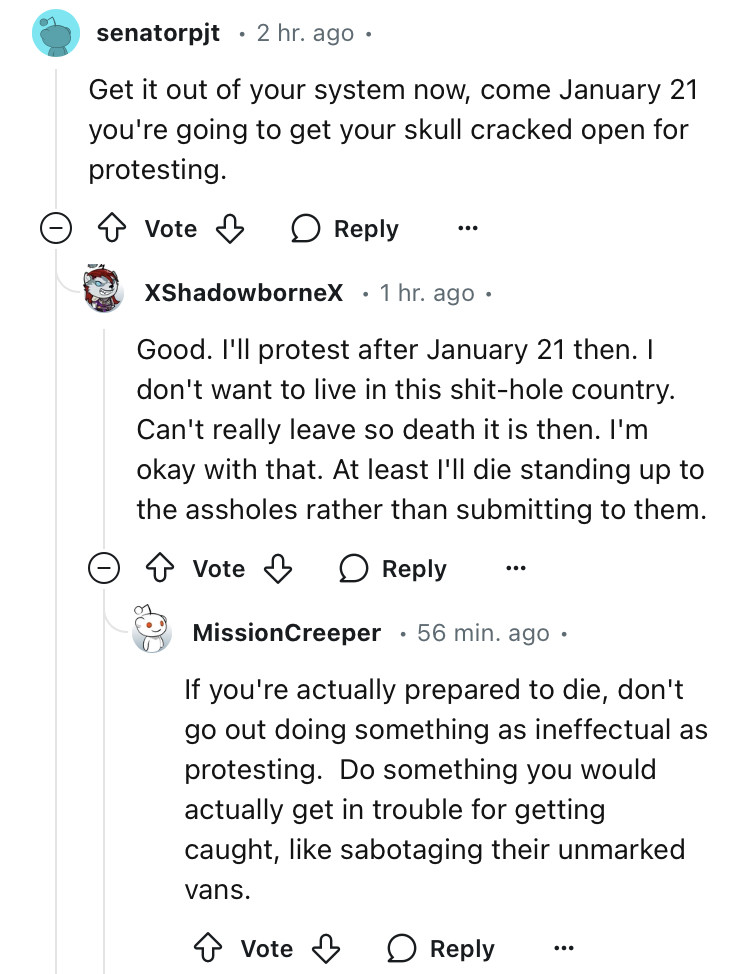Open more options on senatorpjt's comment
The image size is (750, 974).
[467, 229]
